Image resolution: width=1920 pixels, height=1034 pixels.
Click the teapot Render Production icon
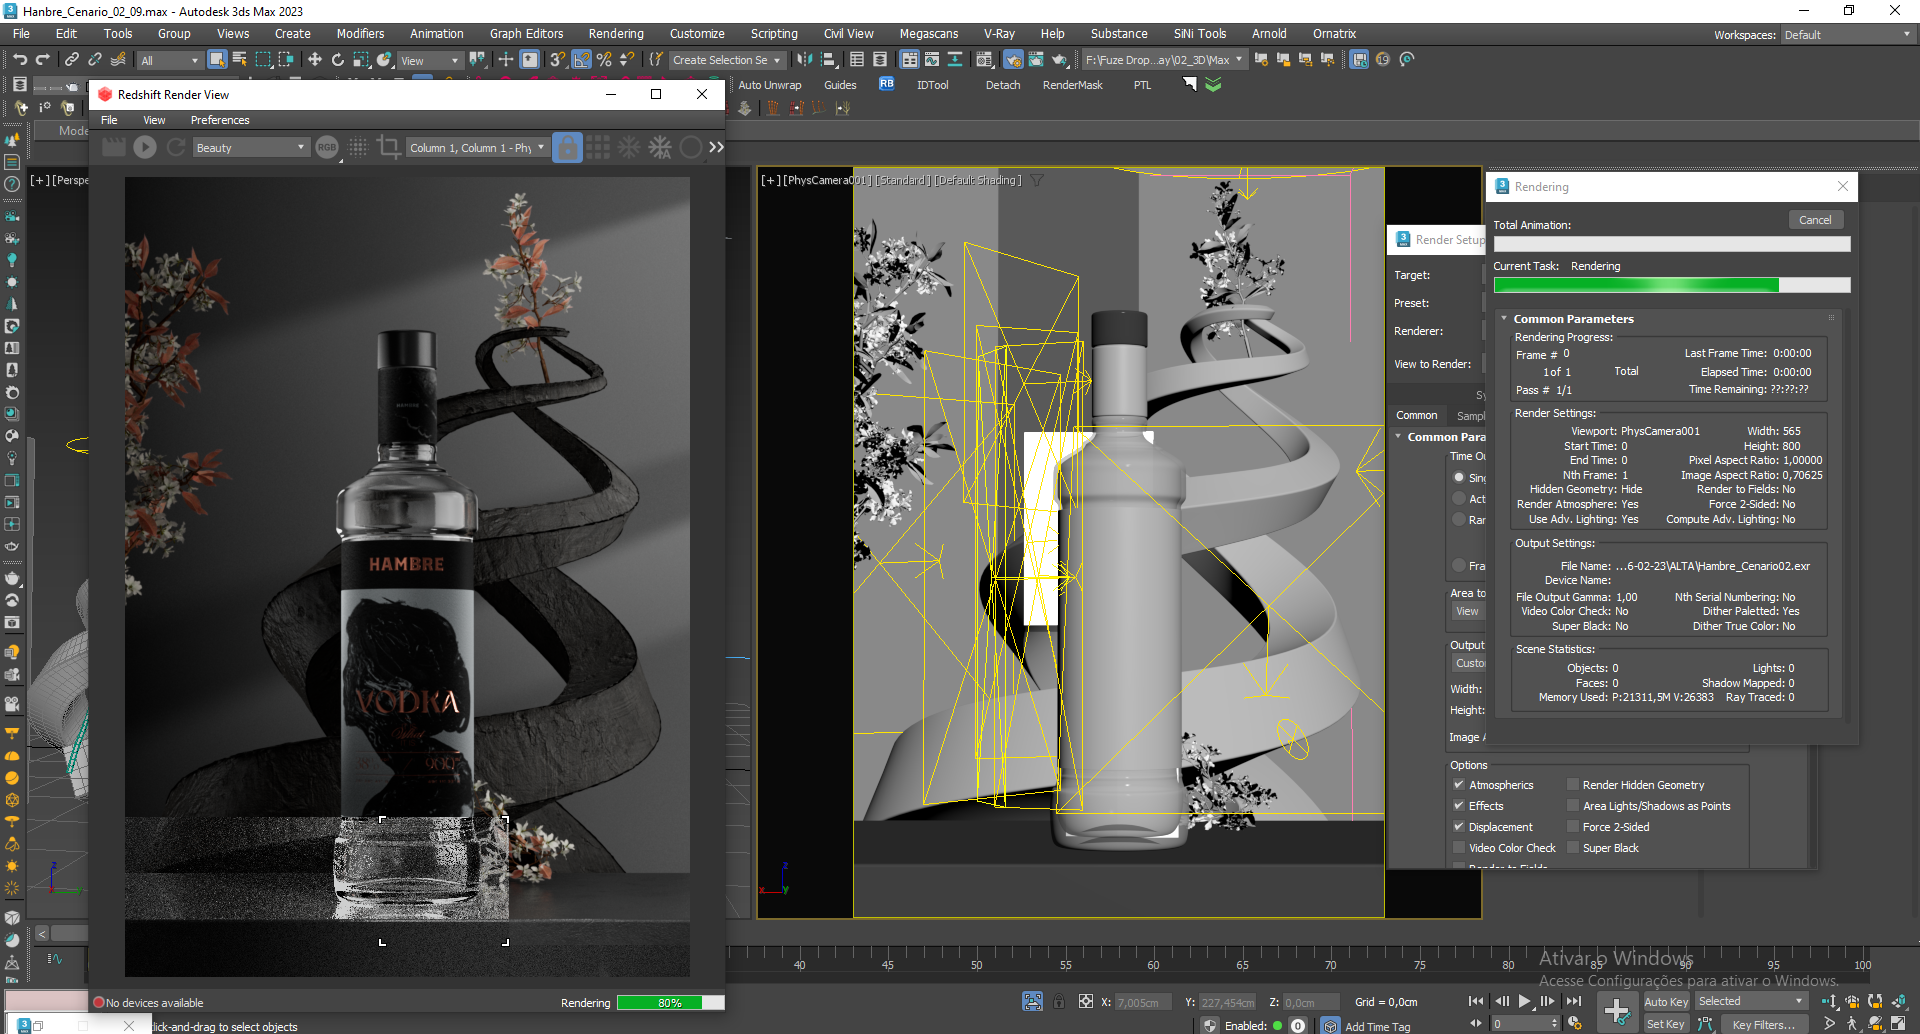pos(1060,60)
